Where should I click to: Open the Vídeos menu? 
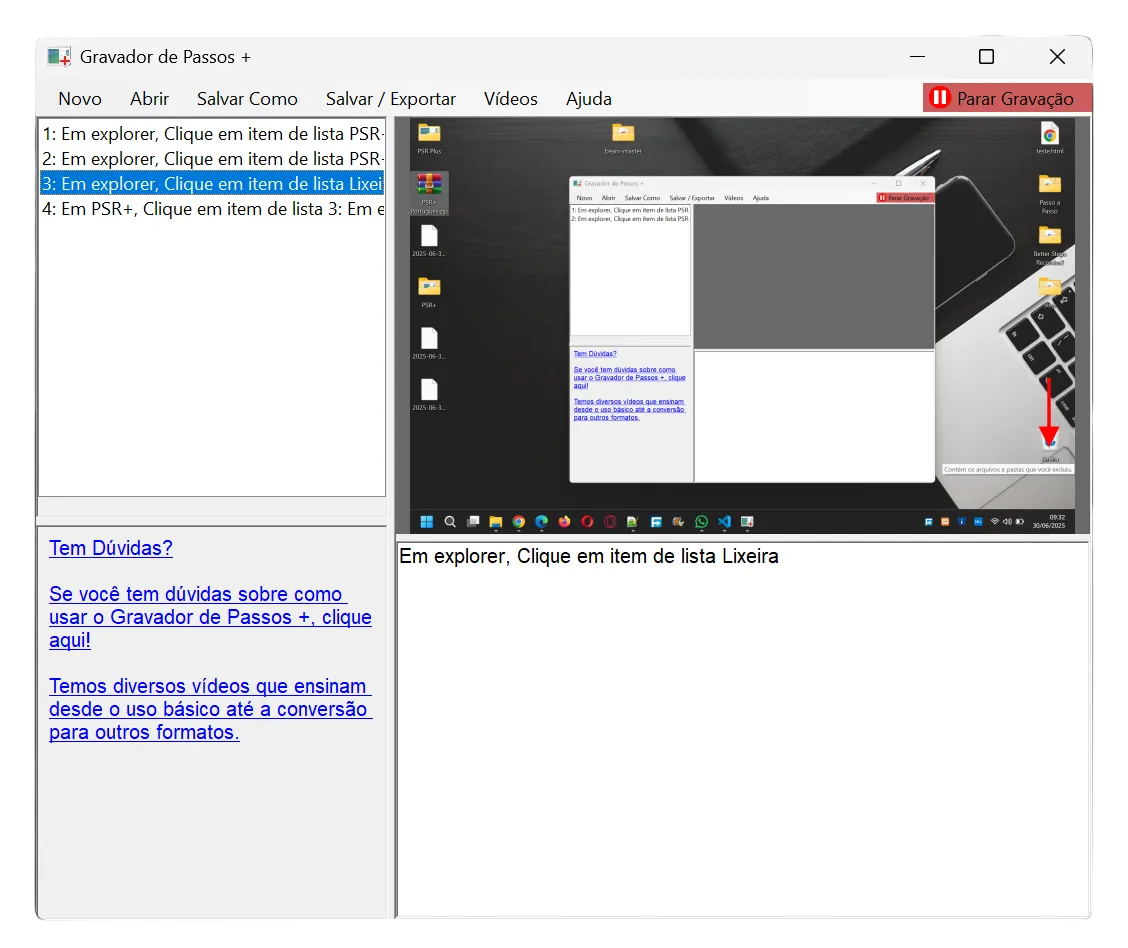click(x=510, y=99)
